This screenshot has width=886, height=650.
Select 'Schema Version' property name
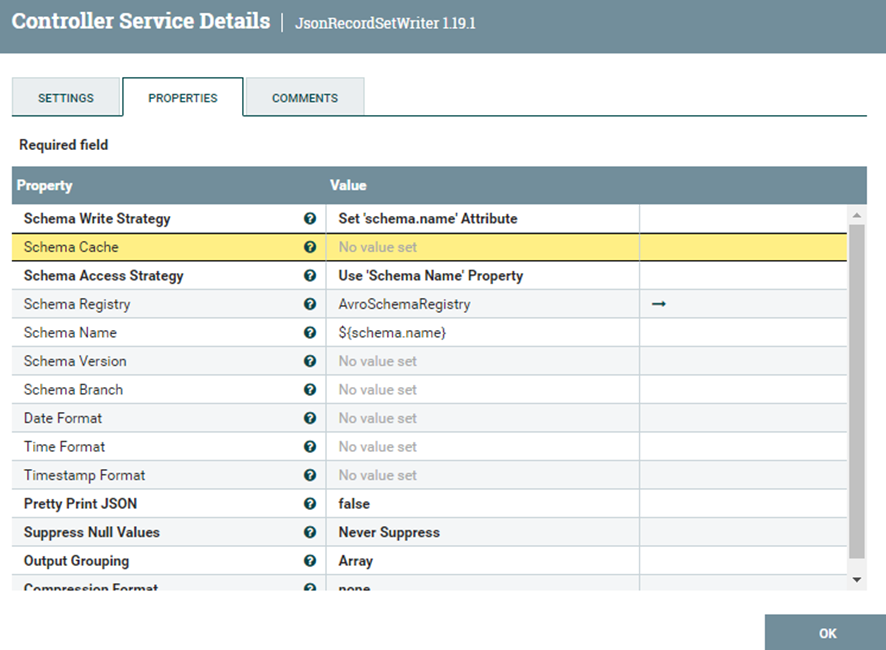pyautogui.click(x=75, y=361)
